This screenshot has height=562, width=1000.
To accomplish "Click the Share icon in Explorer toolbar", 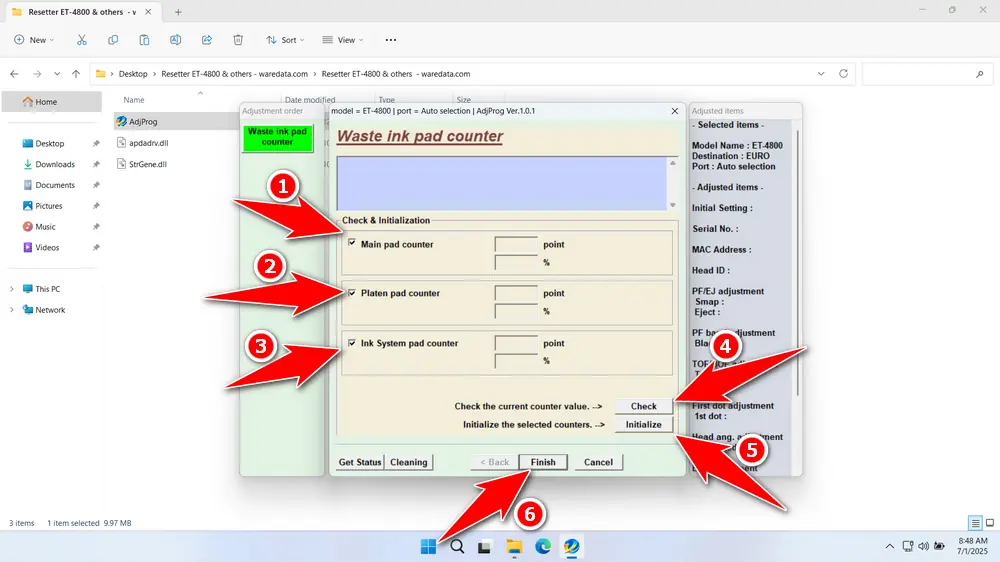I will click(x=207, y=40).
